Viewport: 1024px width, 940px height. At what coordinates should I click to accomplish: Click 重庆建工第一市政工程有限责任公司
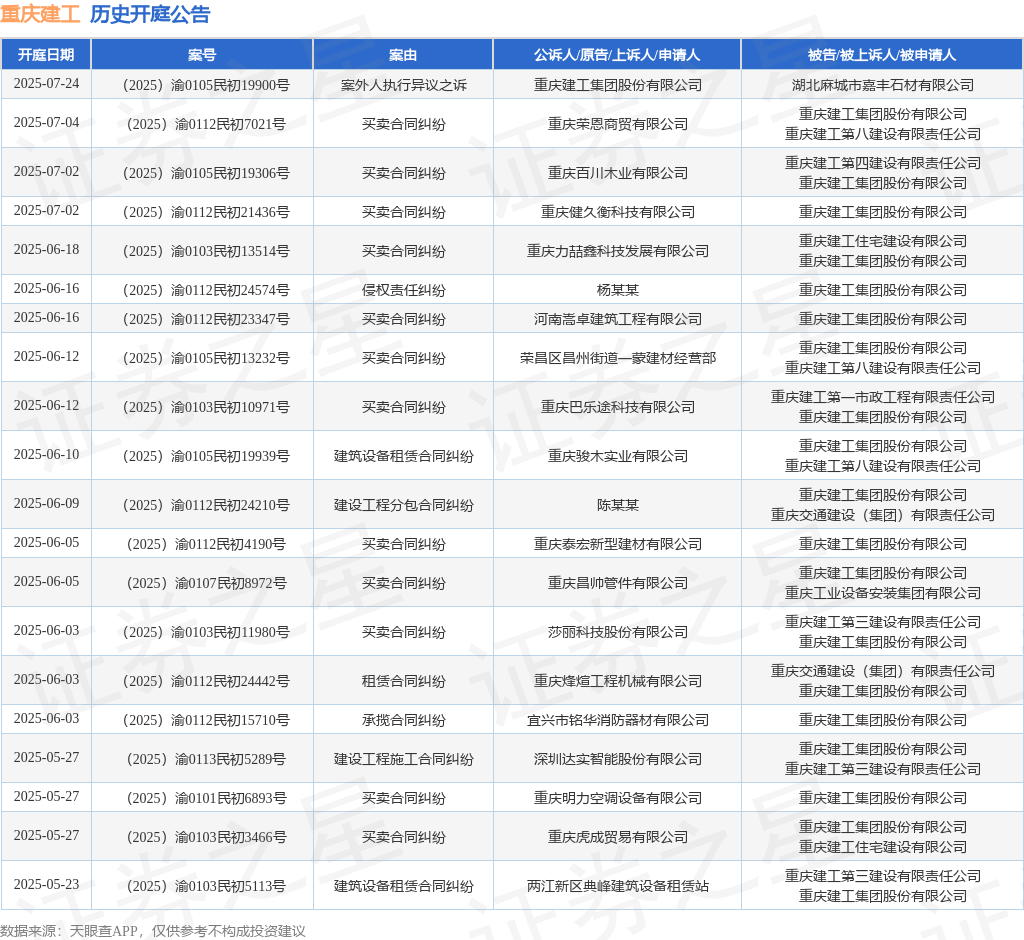(x=883, y=397)
